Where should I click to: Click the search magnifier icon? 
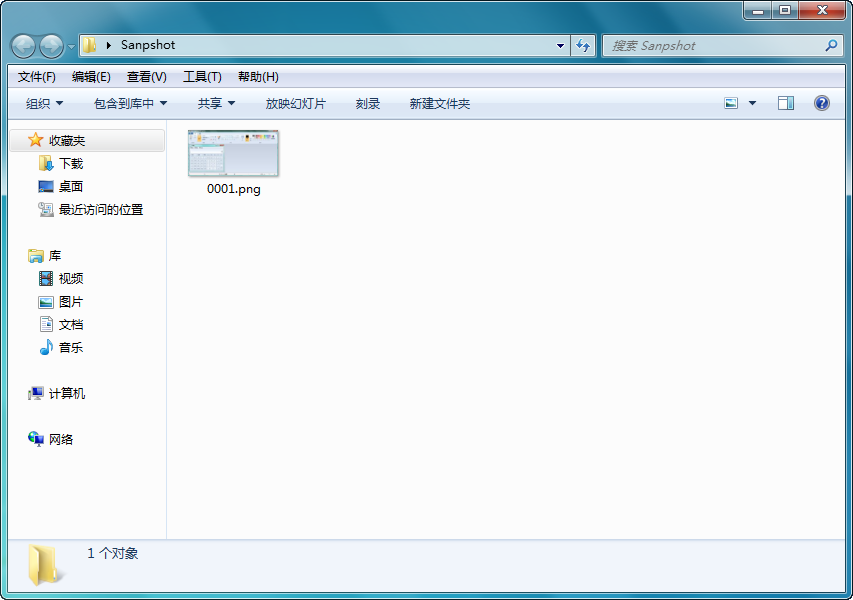831,46
